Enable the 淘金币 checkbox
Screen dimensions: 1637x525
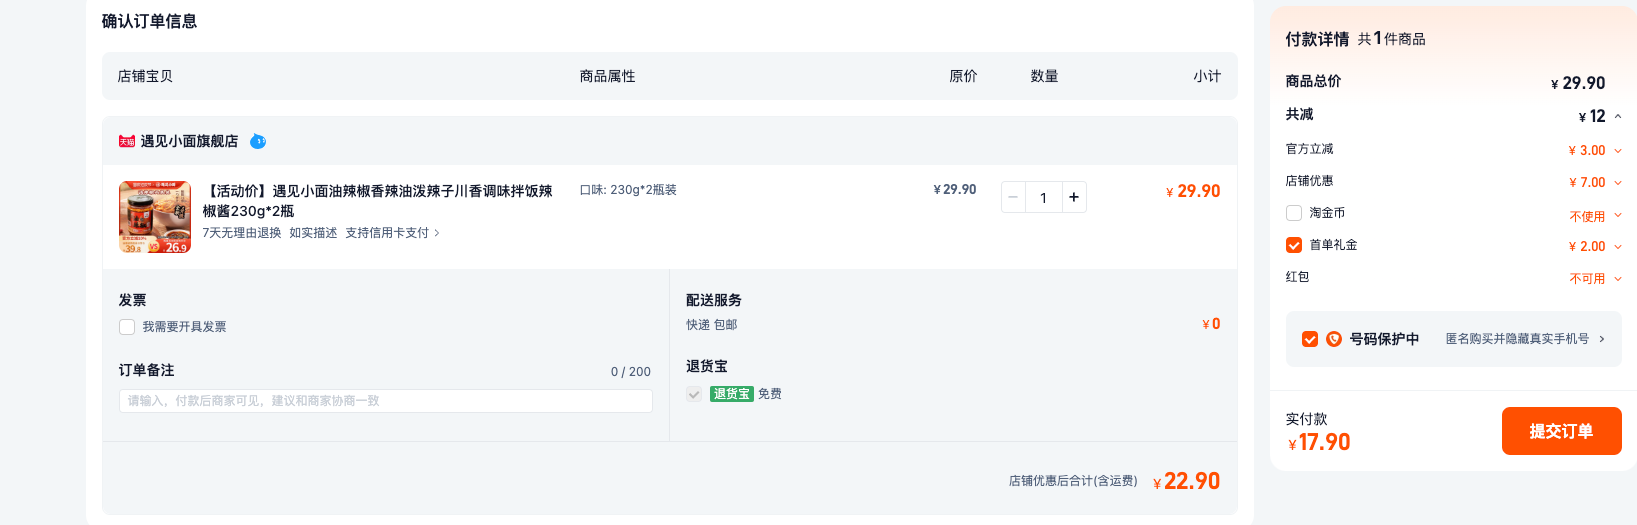click(1294, 213)
